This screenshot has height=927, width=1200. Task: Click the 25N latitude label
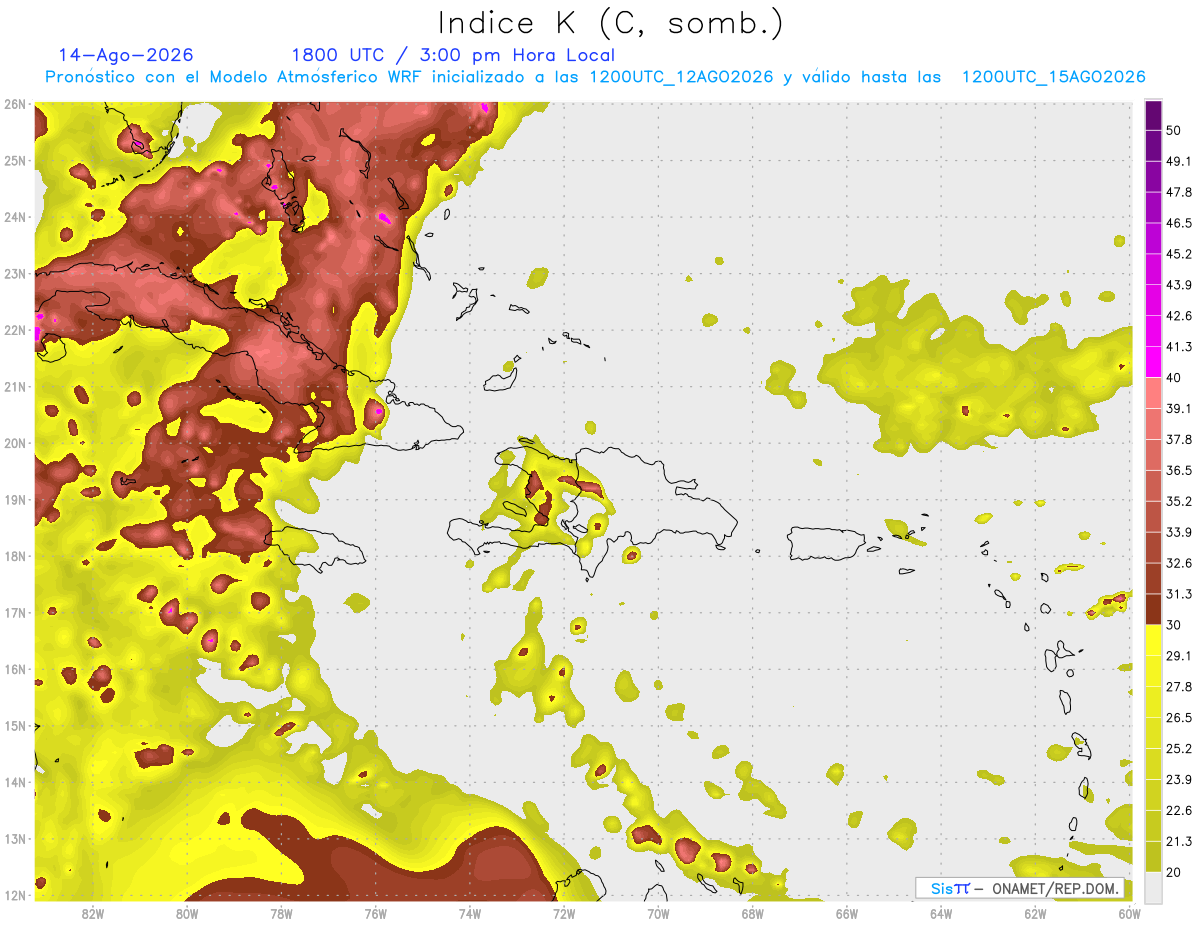pyautogui.click(x=14, y=160)
